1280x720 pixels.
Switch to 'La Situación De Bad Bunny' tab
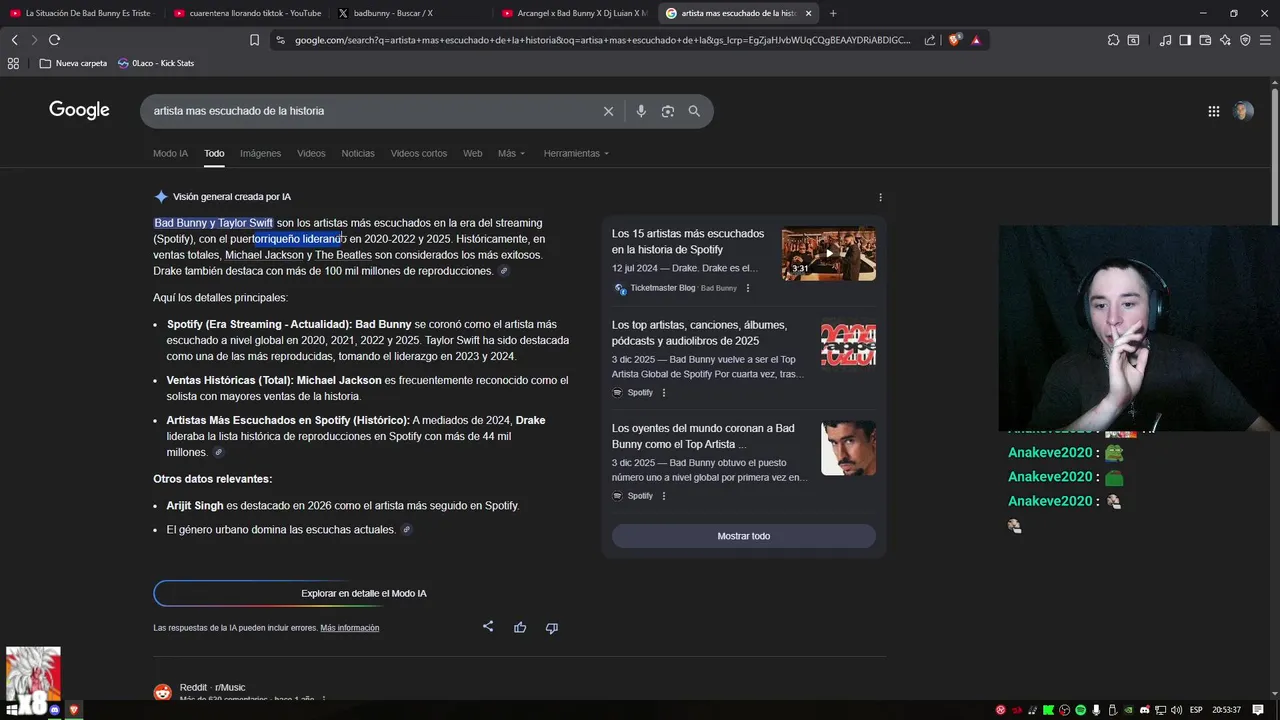82,13
